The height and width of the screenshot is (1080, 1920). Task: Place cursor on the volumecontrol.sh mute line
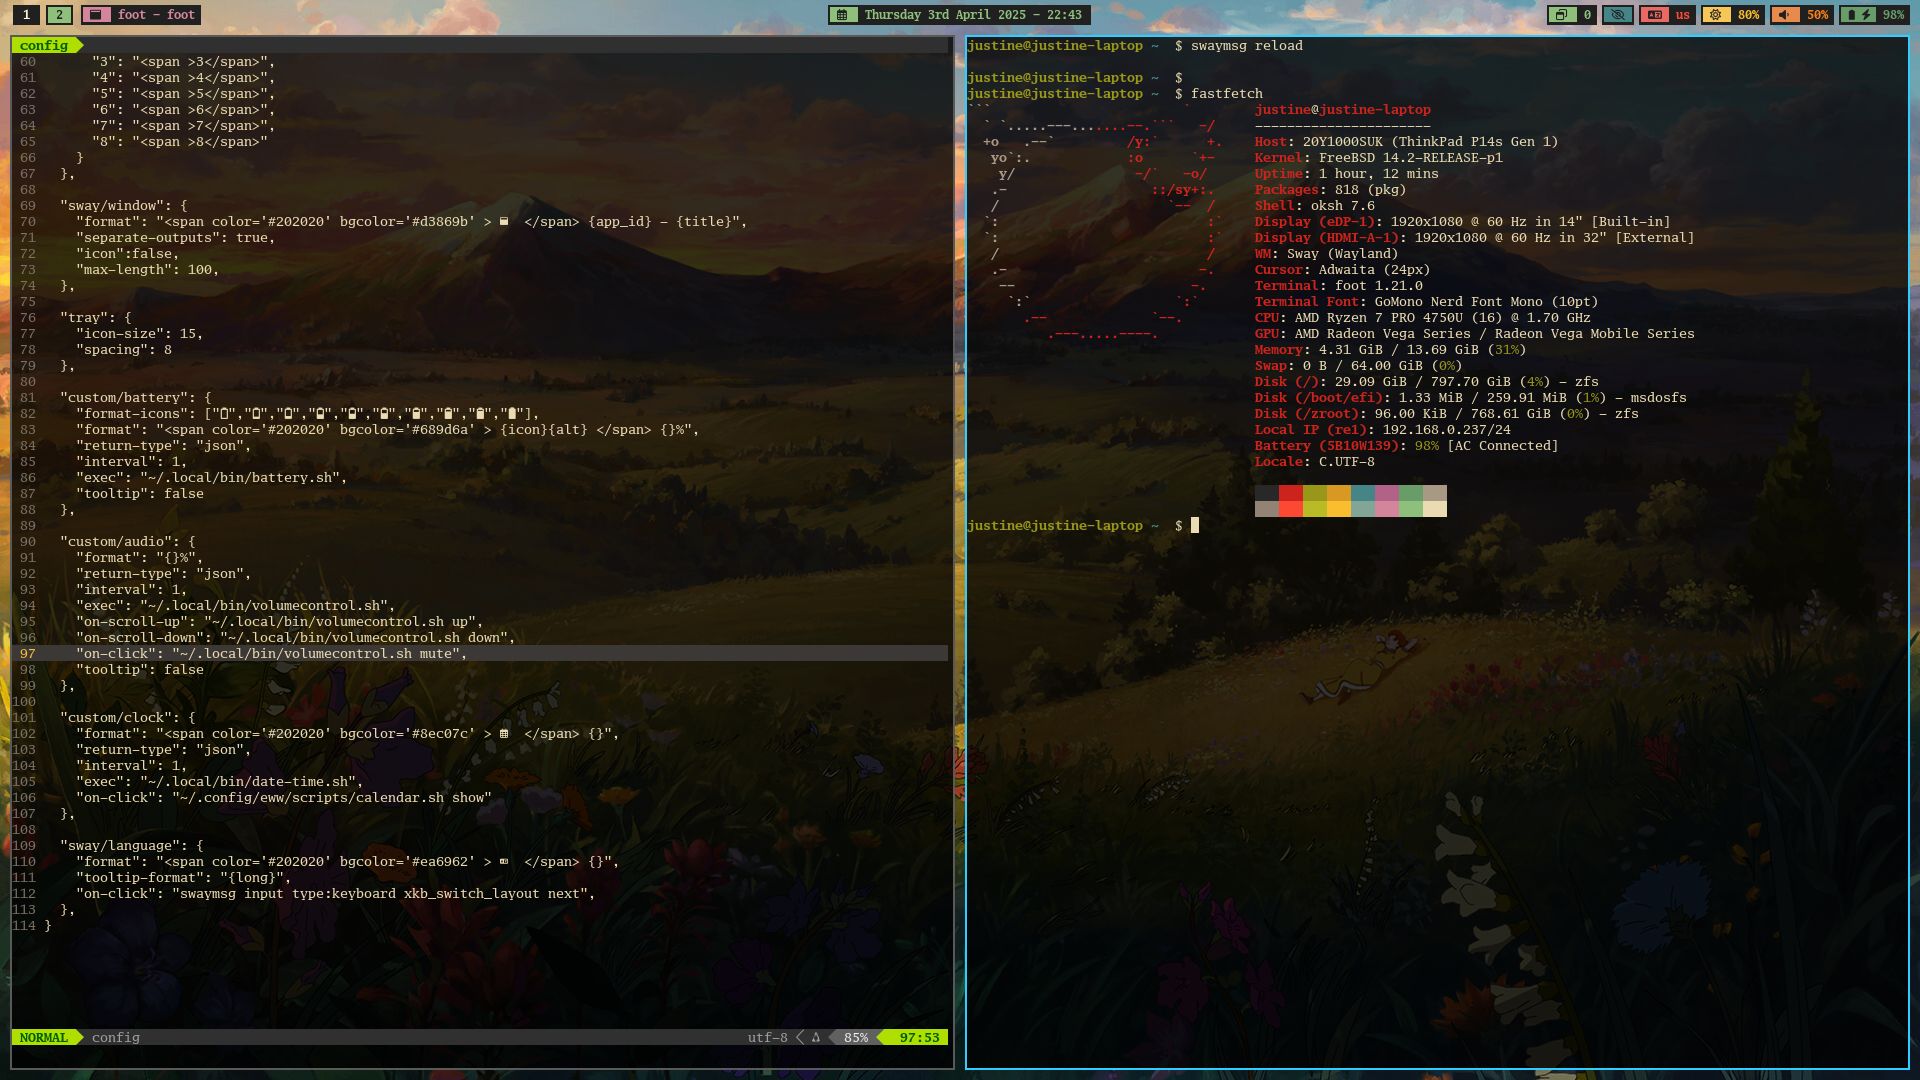click(x=272, y=653)
